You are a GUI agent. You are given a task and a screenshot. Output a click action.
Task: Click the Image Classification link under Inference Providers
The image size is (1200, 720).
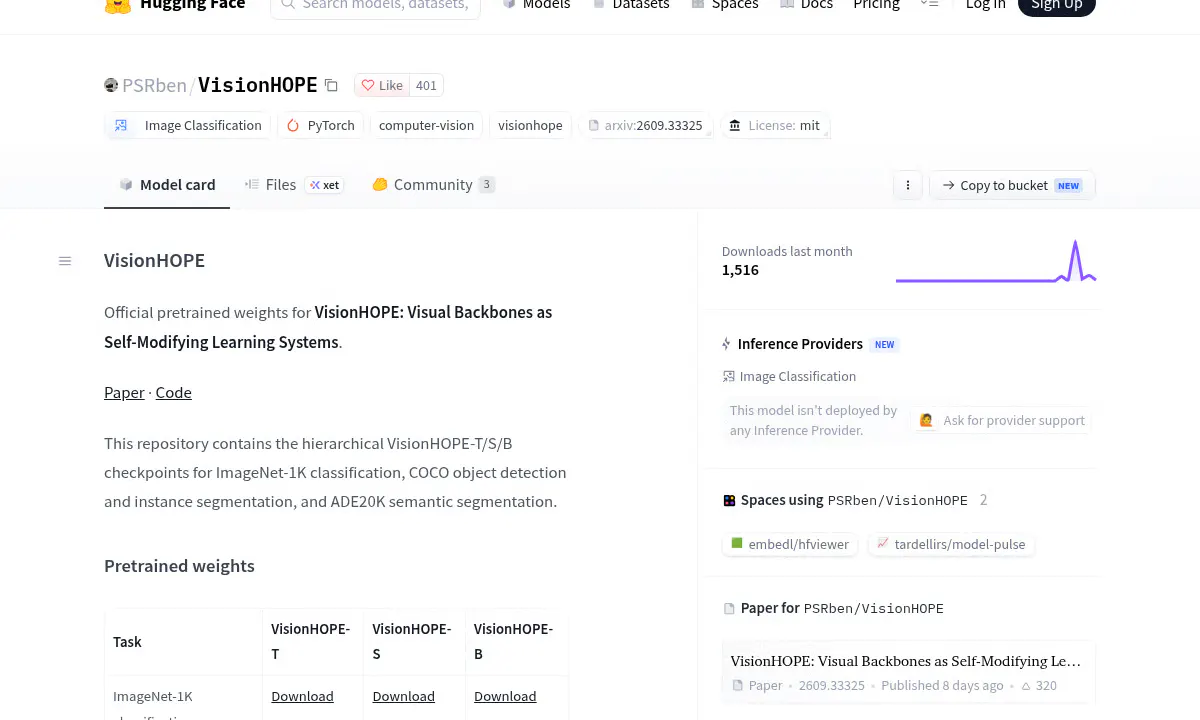789,376
